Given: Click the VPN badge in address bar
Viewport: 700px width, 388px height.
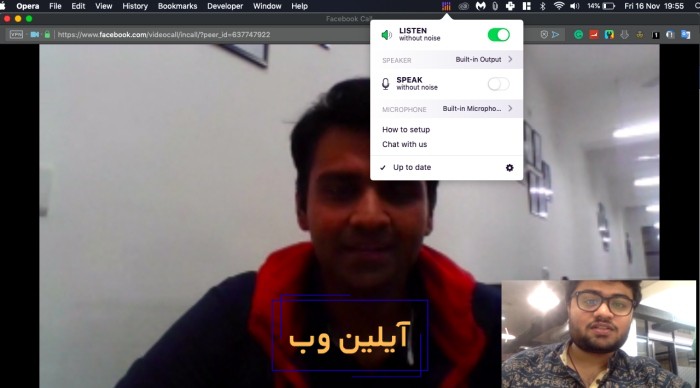Looking at the screenshot, I should pyautogui.click(x=16, y=34).
